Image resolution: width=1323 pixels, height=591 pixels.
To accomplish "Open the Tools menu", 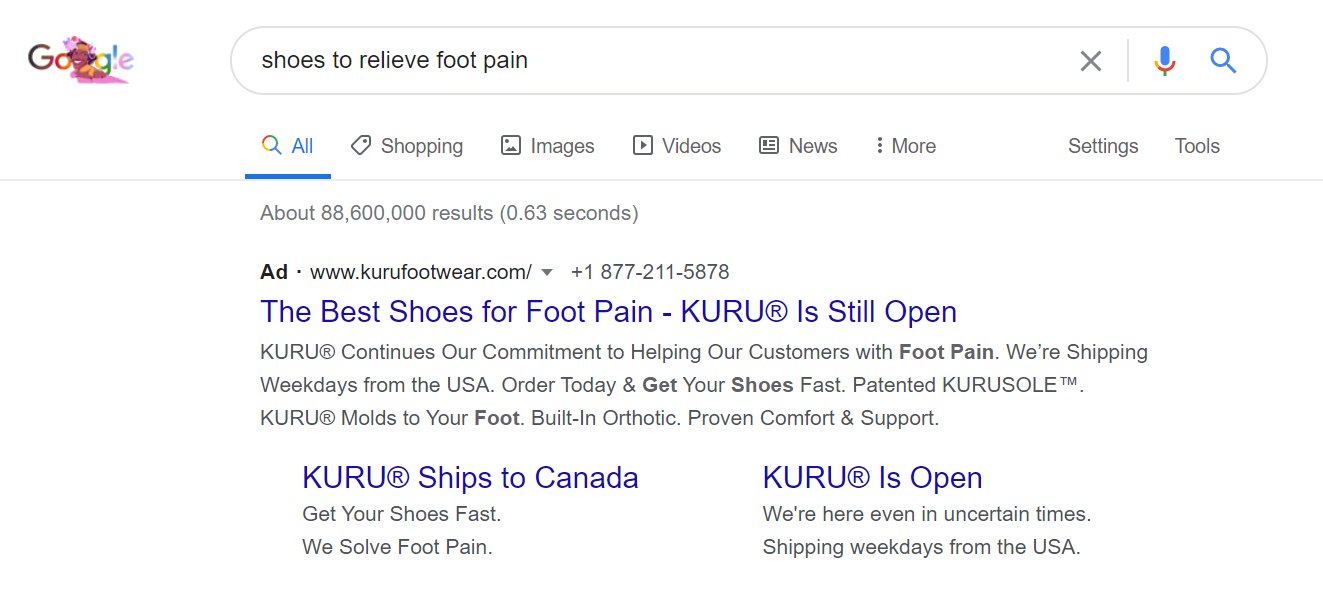I will (x=1197, y=146).
